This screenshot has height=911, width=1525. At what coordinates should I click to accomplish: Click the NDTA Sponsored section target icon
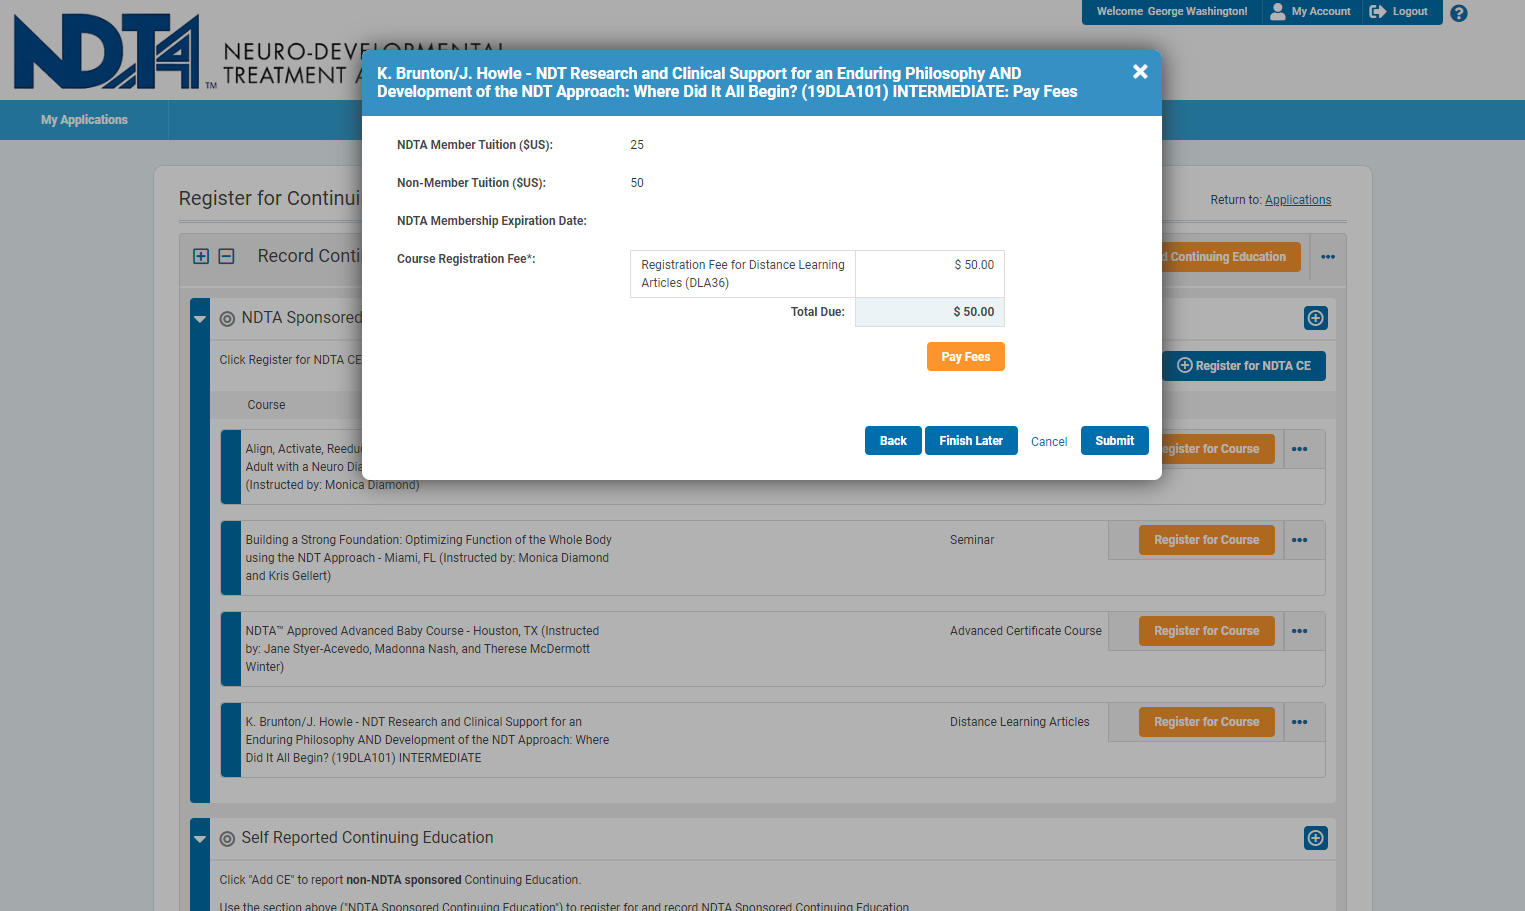[227, 319]
